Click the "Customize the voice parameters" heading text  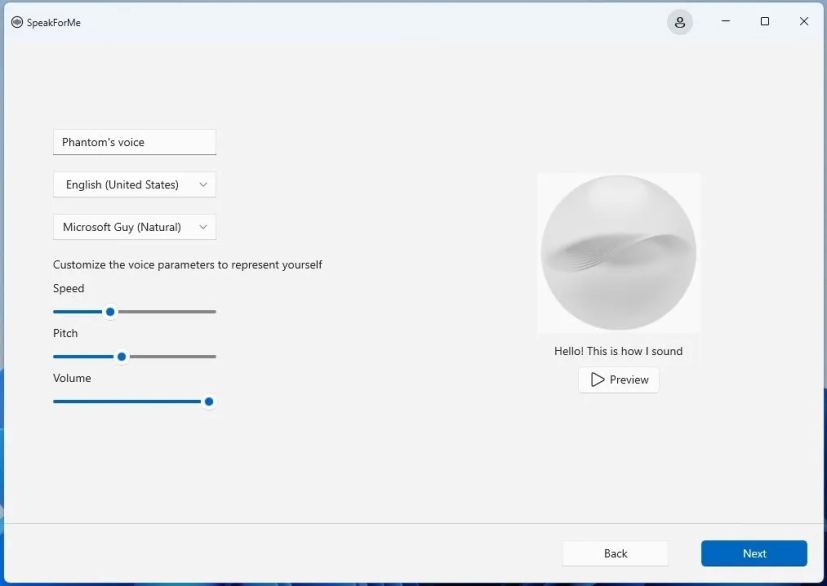[x=187, y=265]
